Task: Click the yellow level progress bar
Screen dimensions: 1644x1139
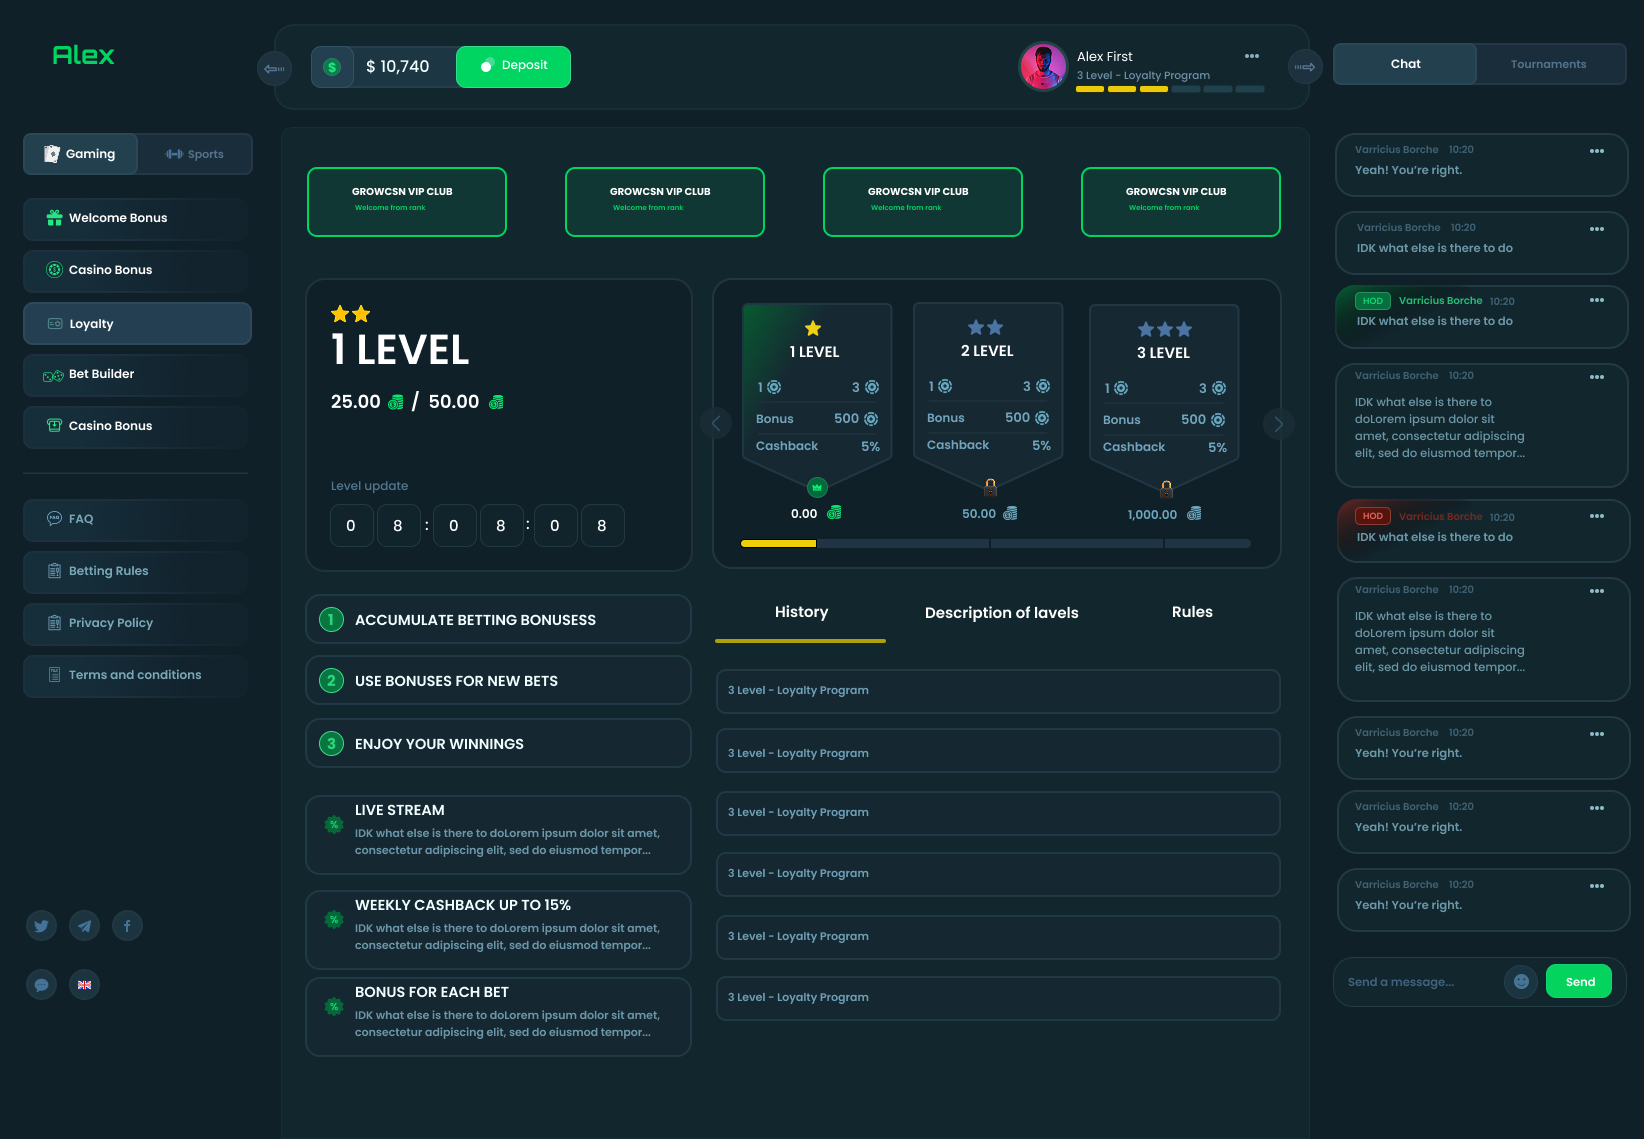Action: 779,544
